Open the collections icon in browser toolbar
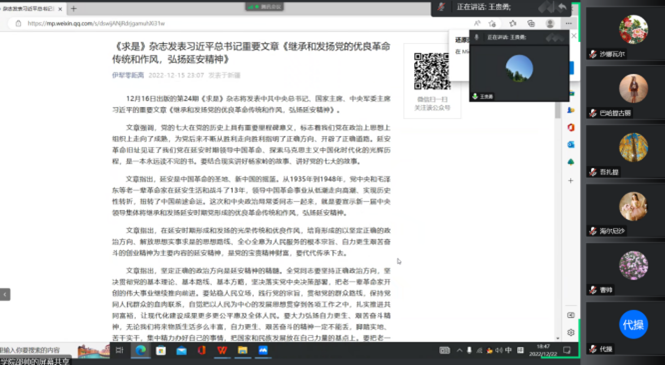The height and width of the screenshot is (365, 665). pos(531,23)
